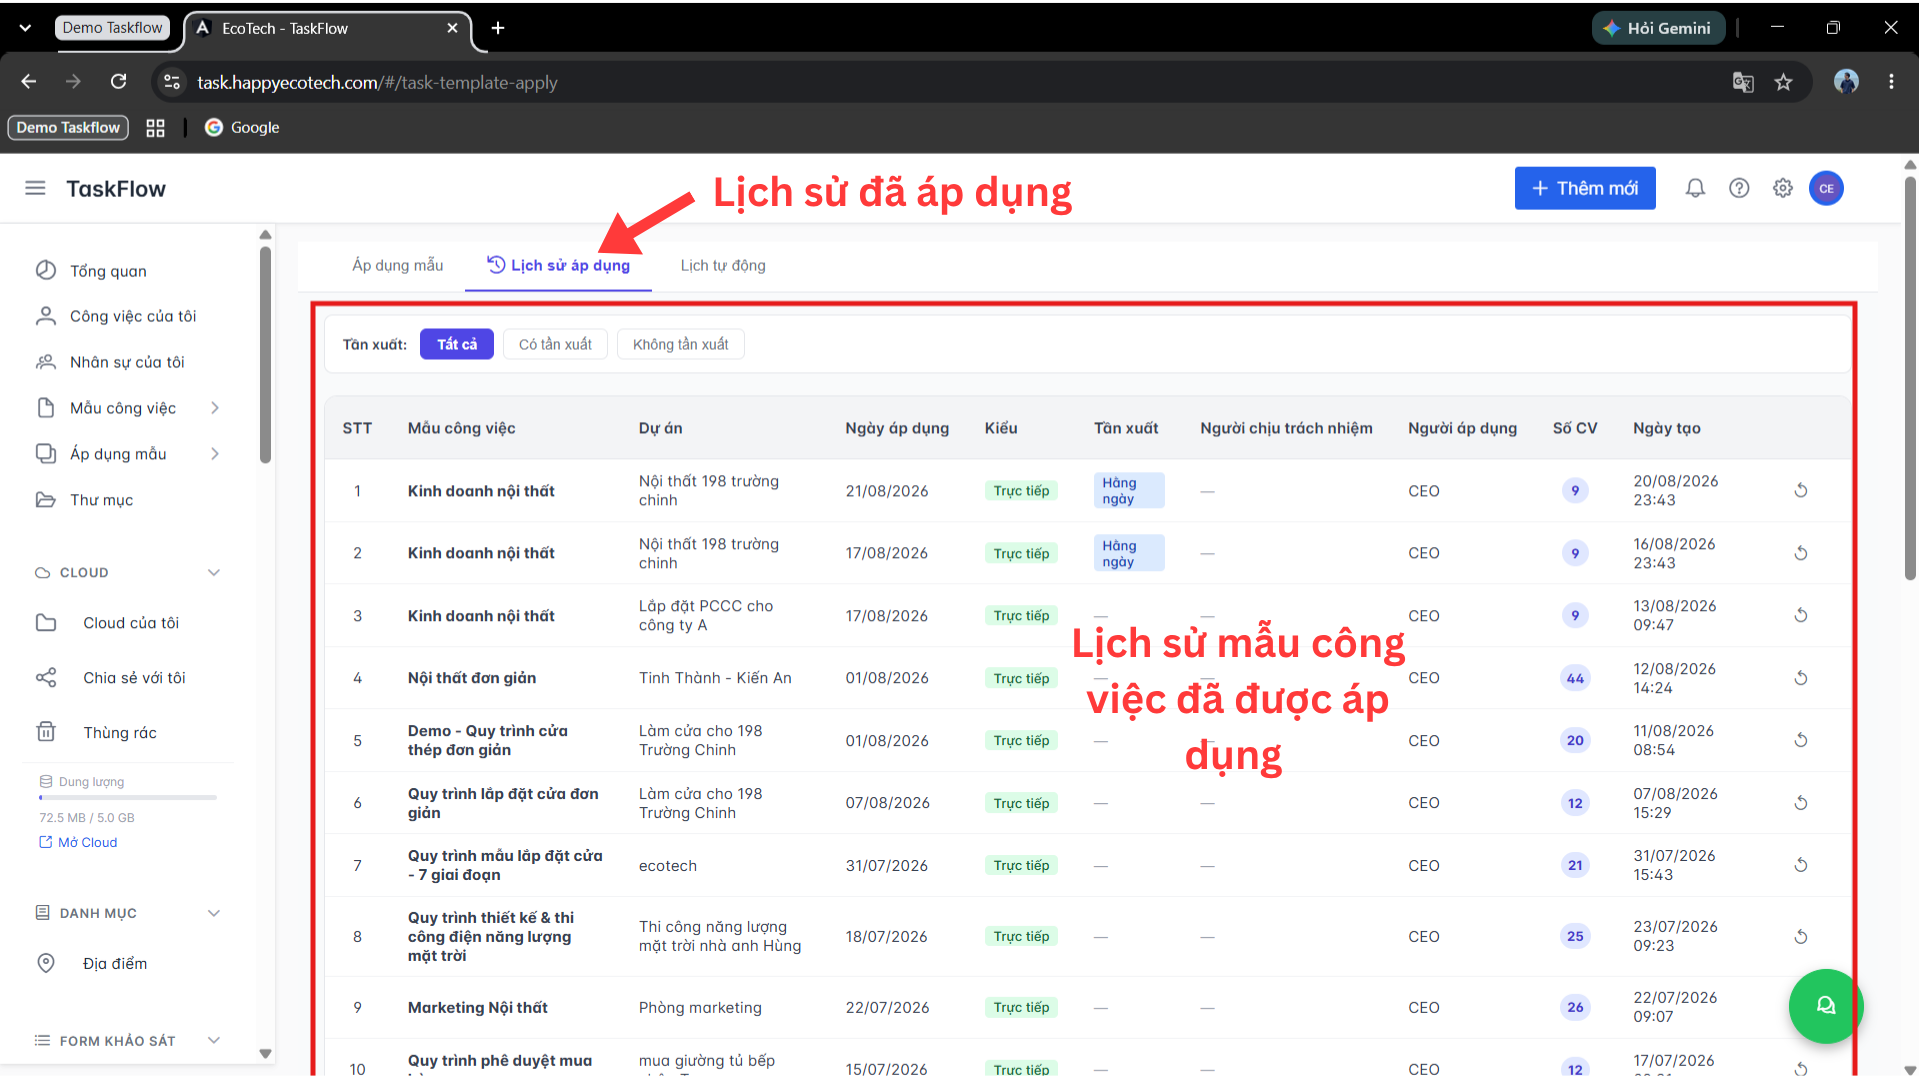The image size is (1919, 1079).
Task: Click the page vertical scrollbar
Action: tap(1910, 378)
